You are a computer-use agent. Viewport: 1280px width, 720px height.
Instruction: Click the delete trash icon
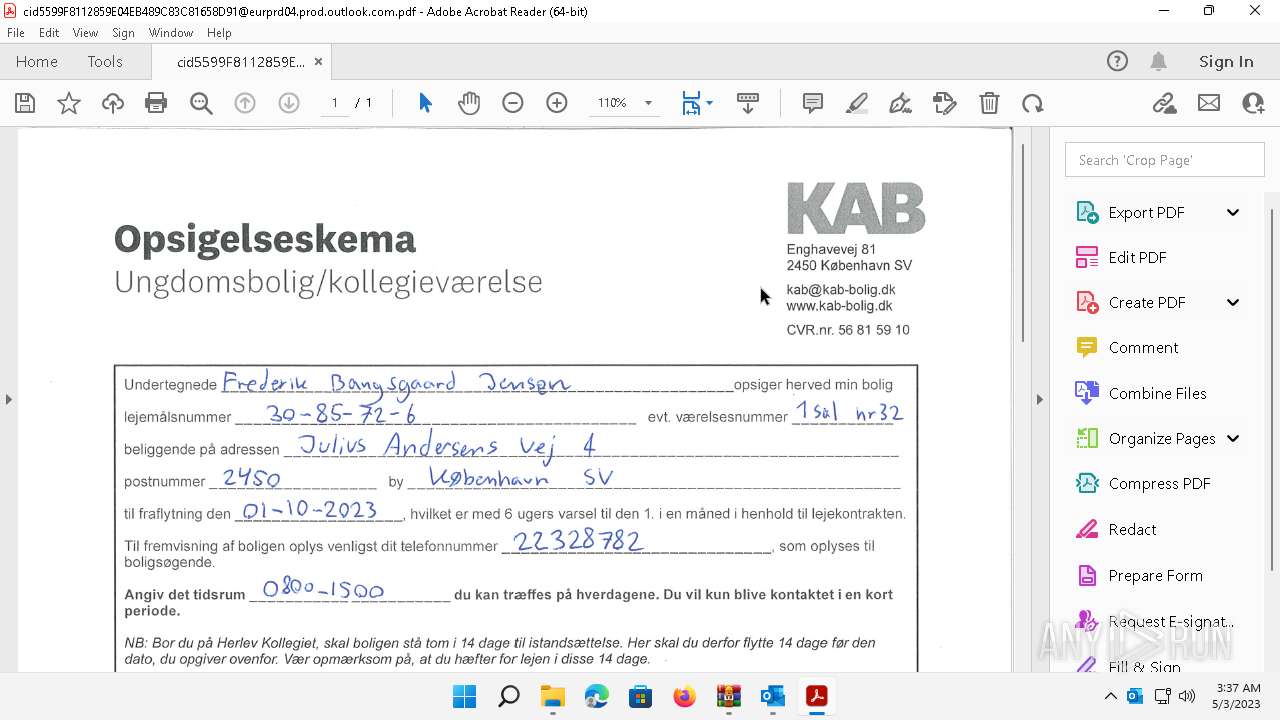989,103
